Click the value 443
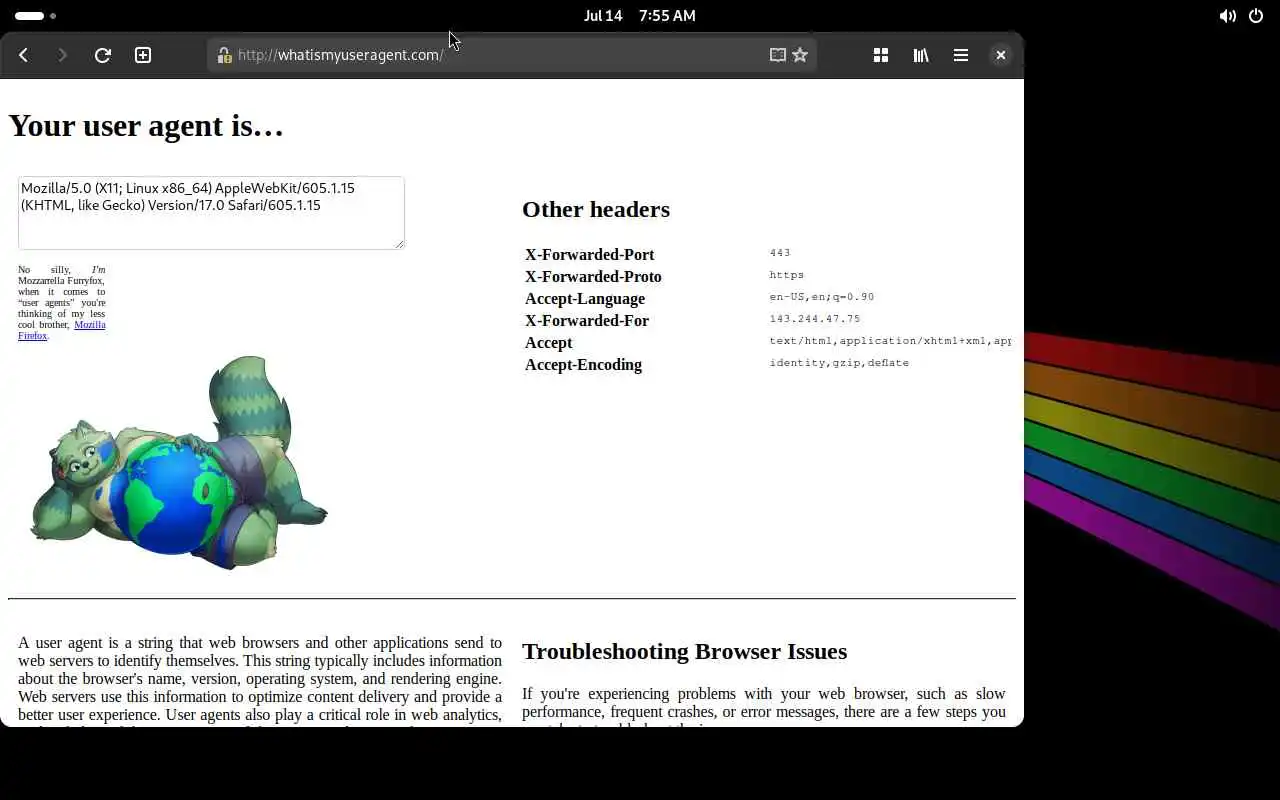 pyautogui.click(x=780, y=253)
